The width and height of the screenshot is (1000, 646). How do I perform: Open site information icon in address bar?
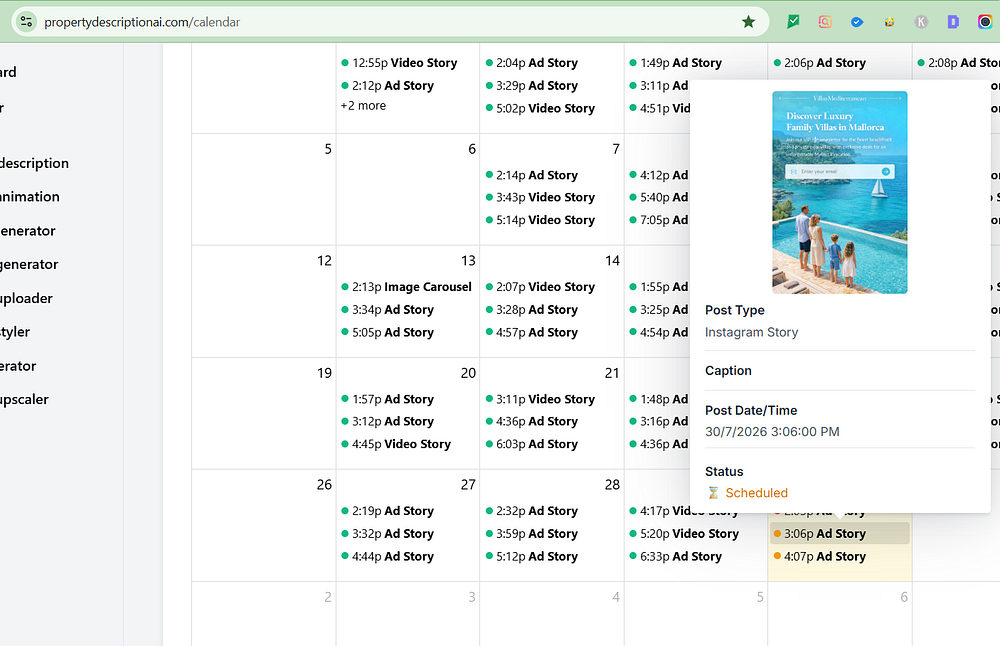click(x=26, y=22)
